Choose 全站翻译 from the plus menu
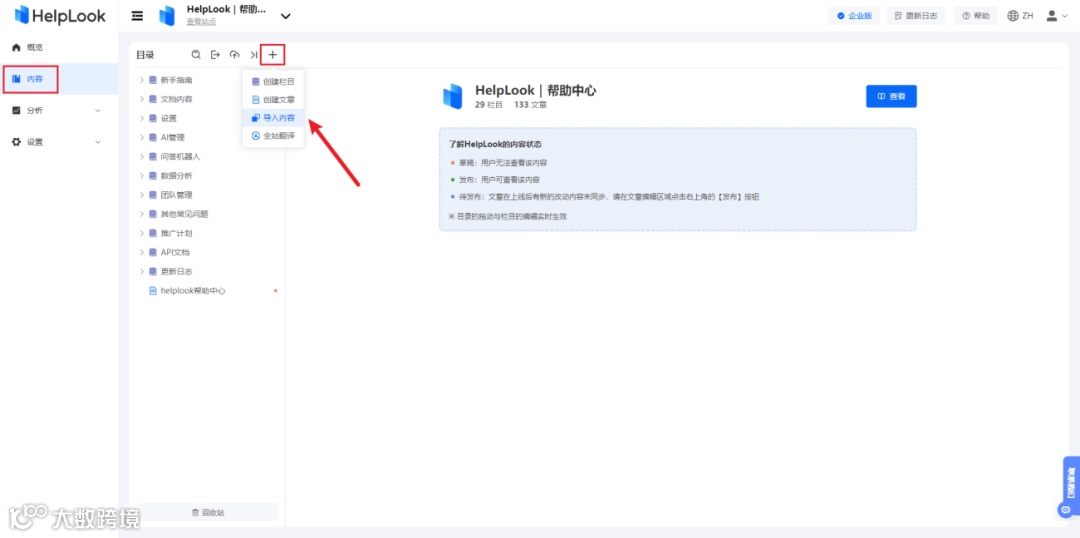Viewport: 1080px width, 538px height. (x=273, y=136)
